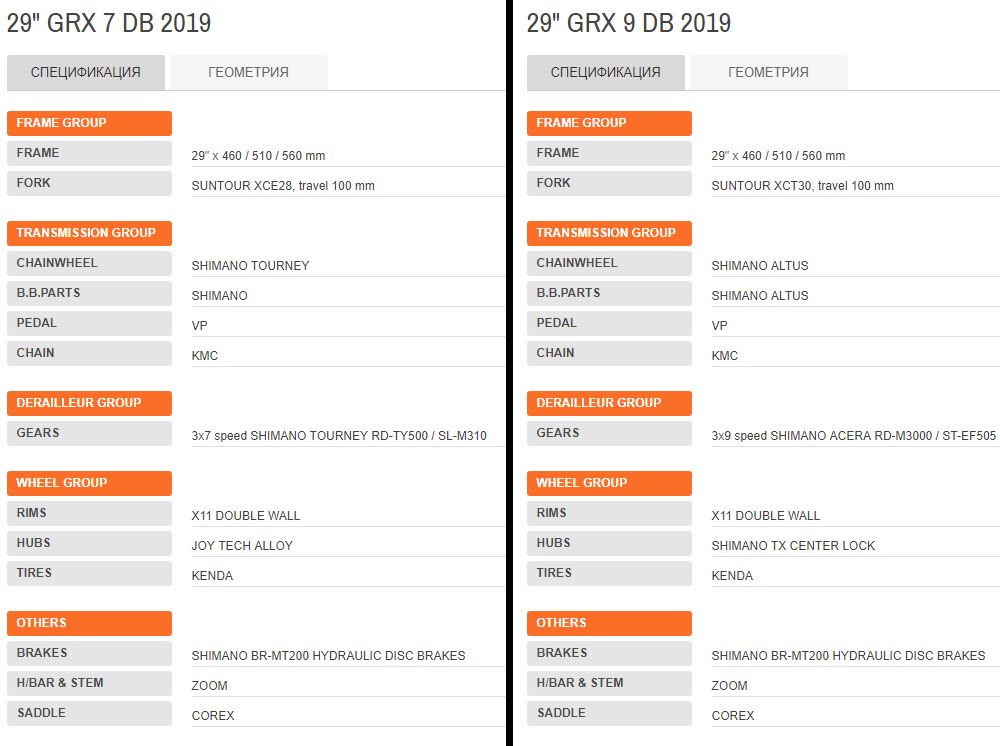
Task: Click the BRAKES label in GRX 9 panel
Action: (609, 653)
